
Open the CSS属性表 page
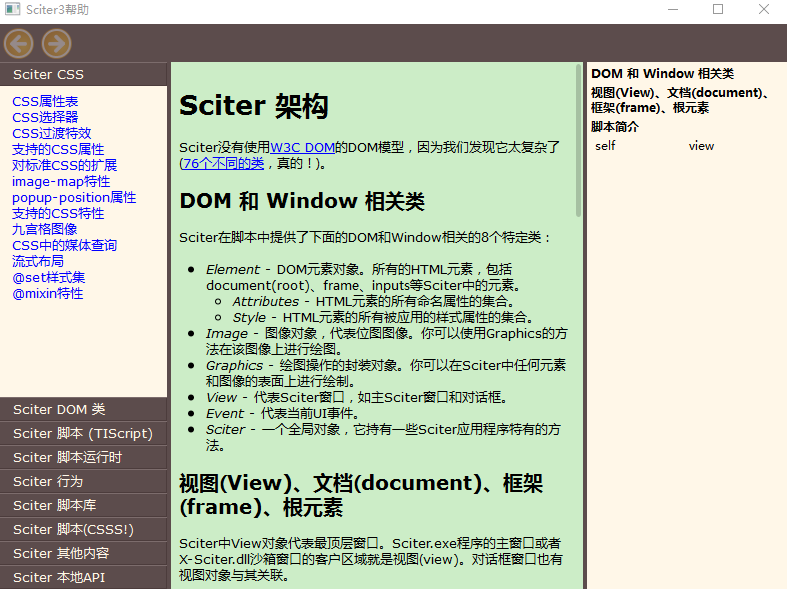point(45,101)
